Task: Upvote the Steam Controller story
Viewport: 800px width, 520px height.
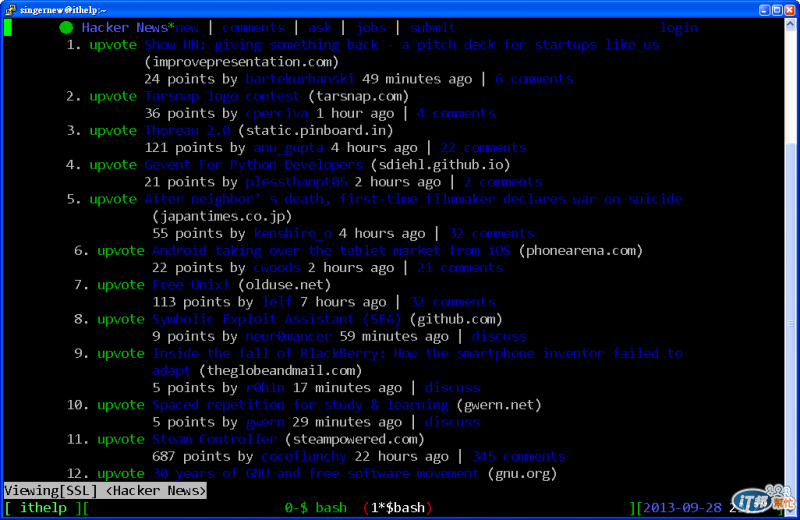Action: [x=121, y=439]
